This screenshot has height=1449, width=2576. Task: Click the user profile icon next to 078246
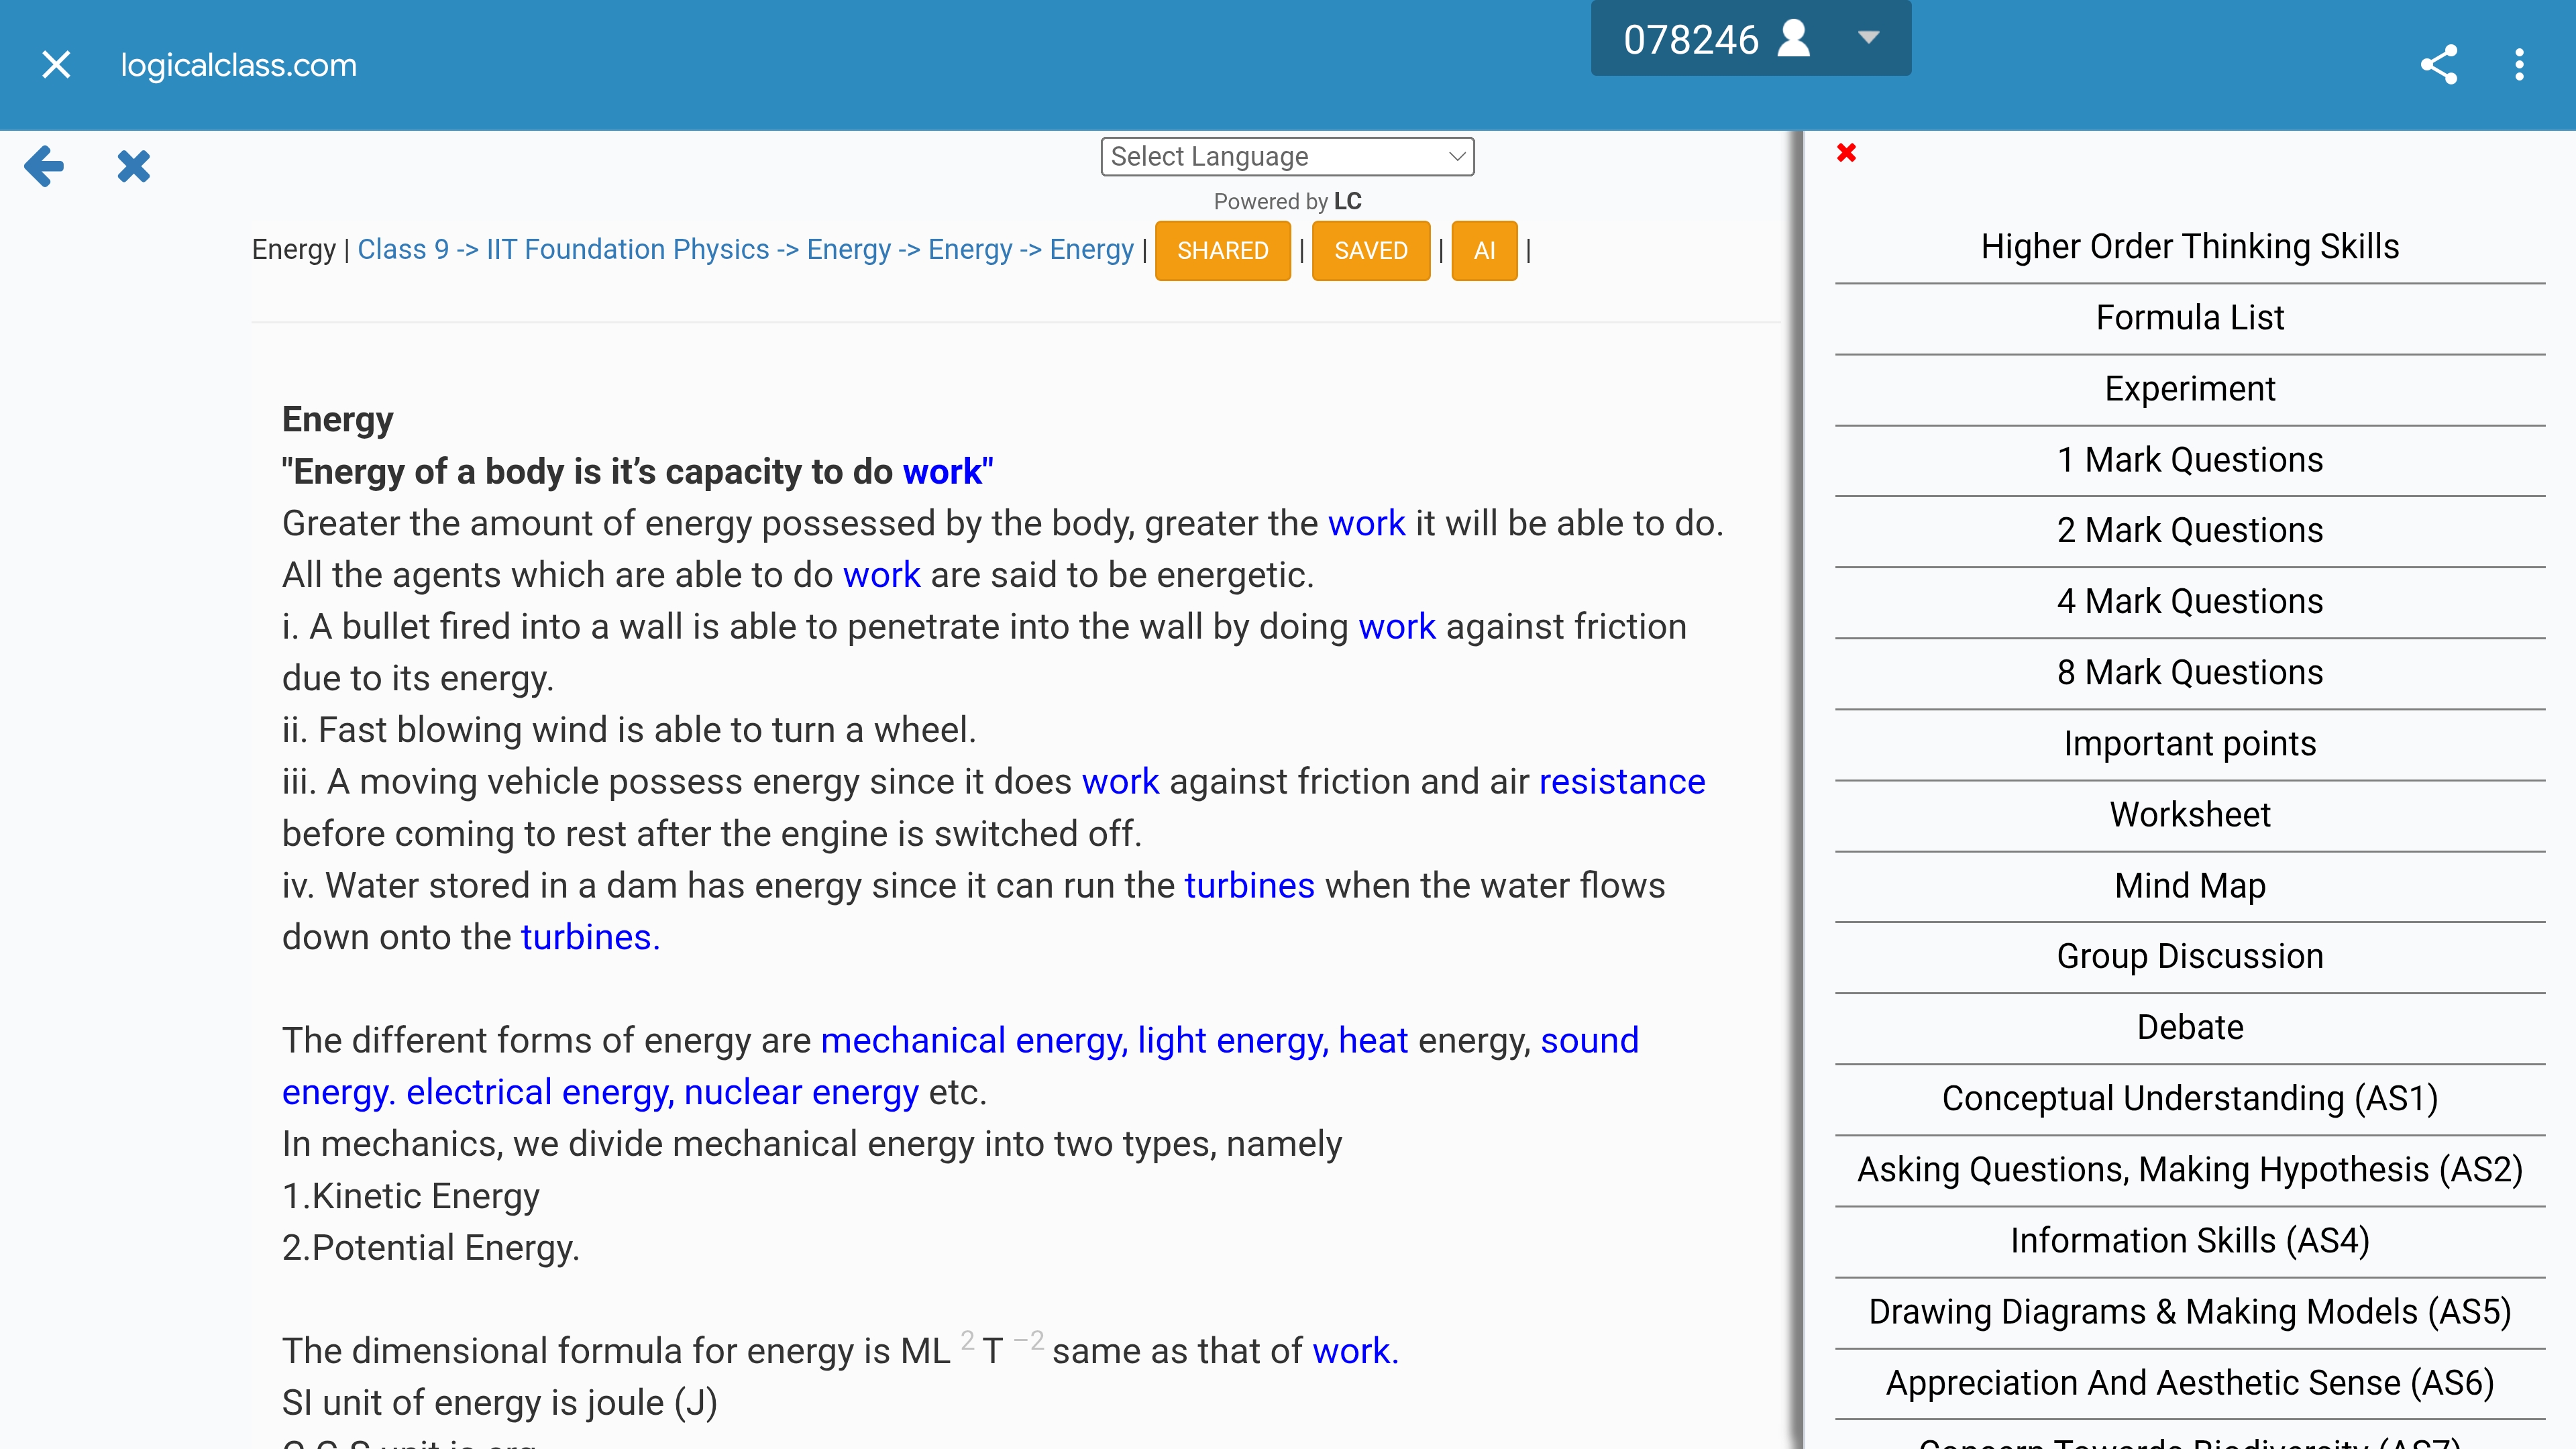click(x=1794, y=39)
